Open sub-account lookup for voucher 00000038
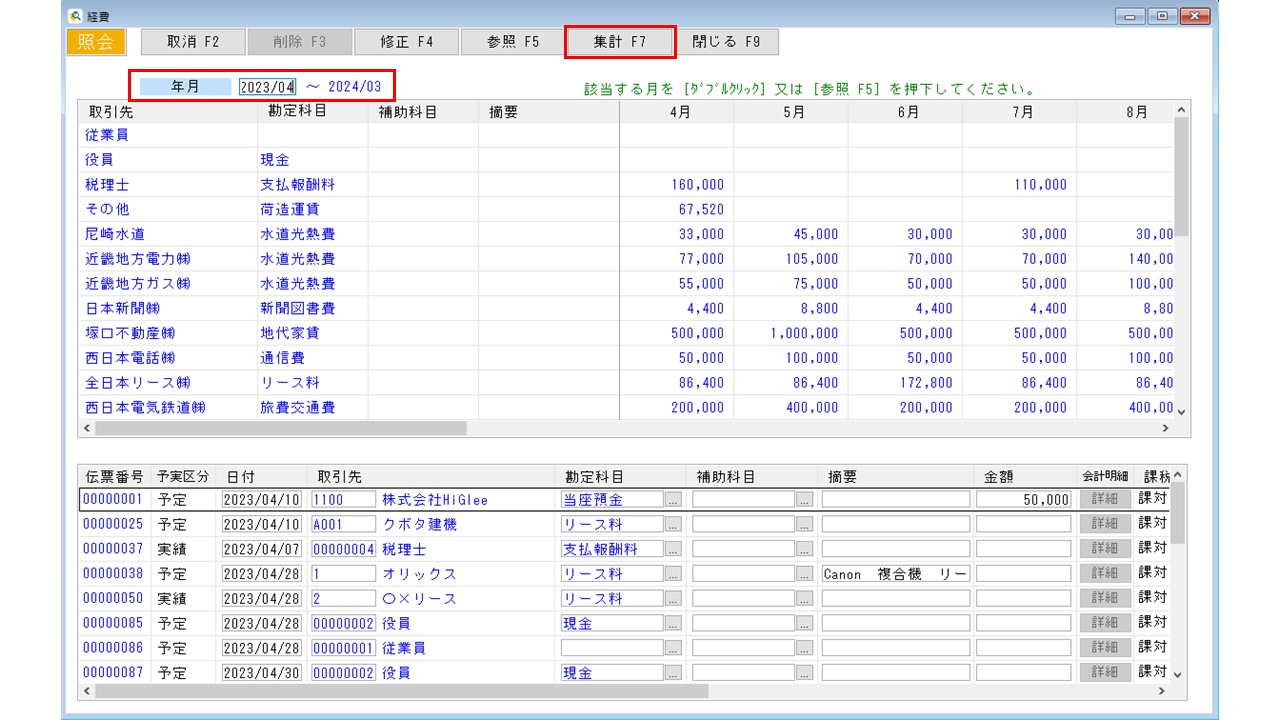Viewport: 1280px width, 720px height. 805,574
